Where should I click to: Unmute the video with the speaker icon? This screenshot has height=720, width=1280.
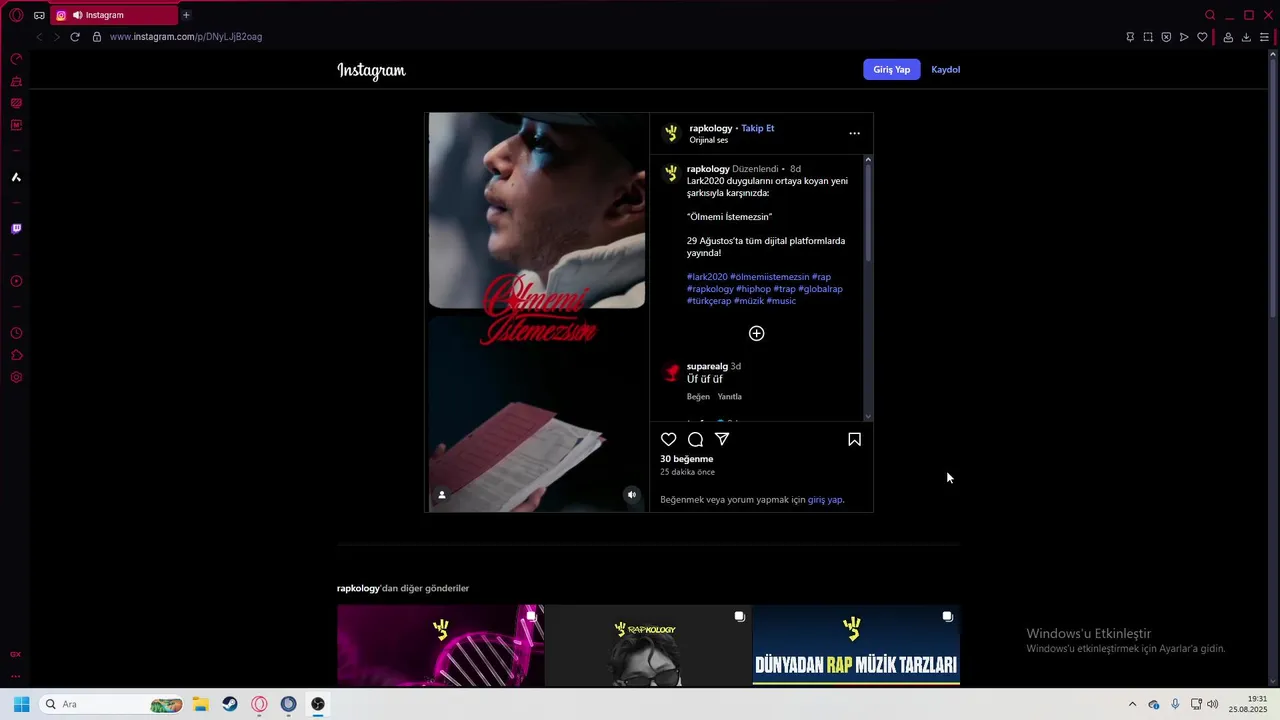coord(631,494)
